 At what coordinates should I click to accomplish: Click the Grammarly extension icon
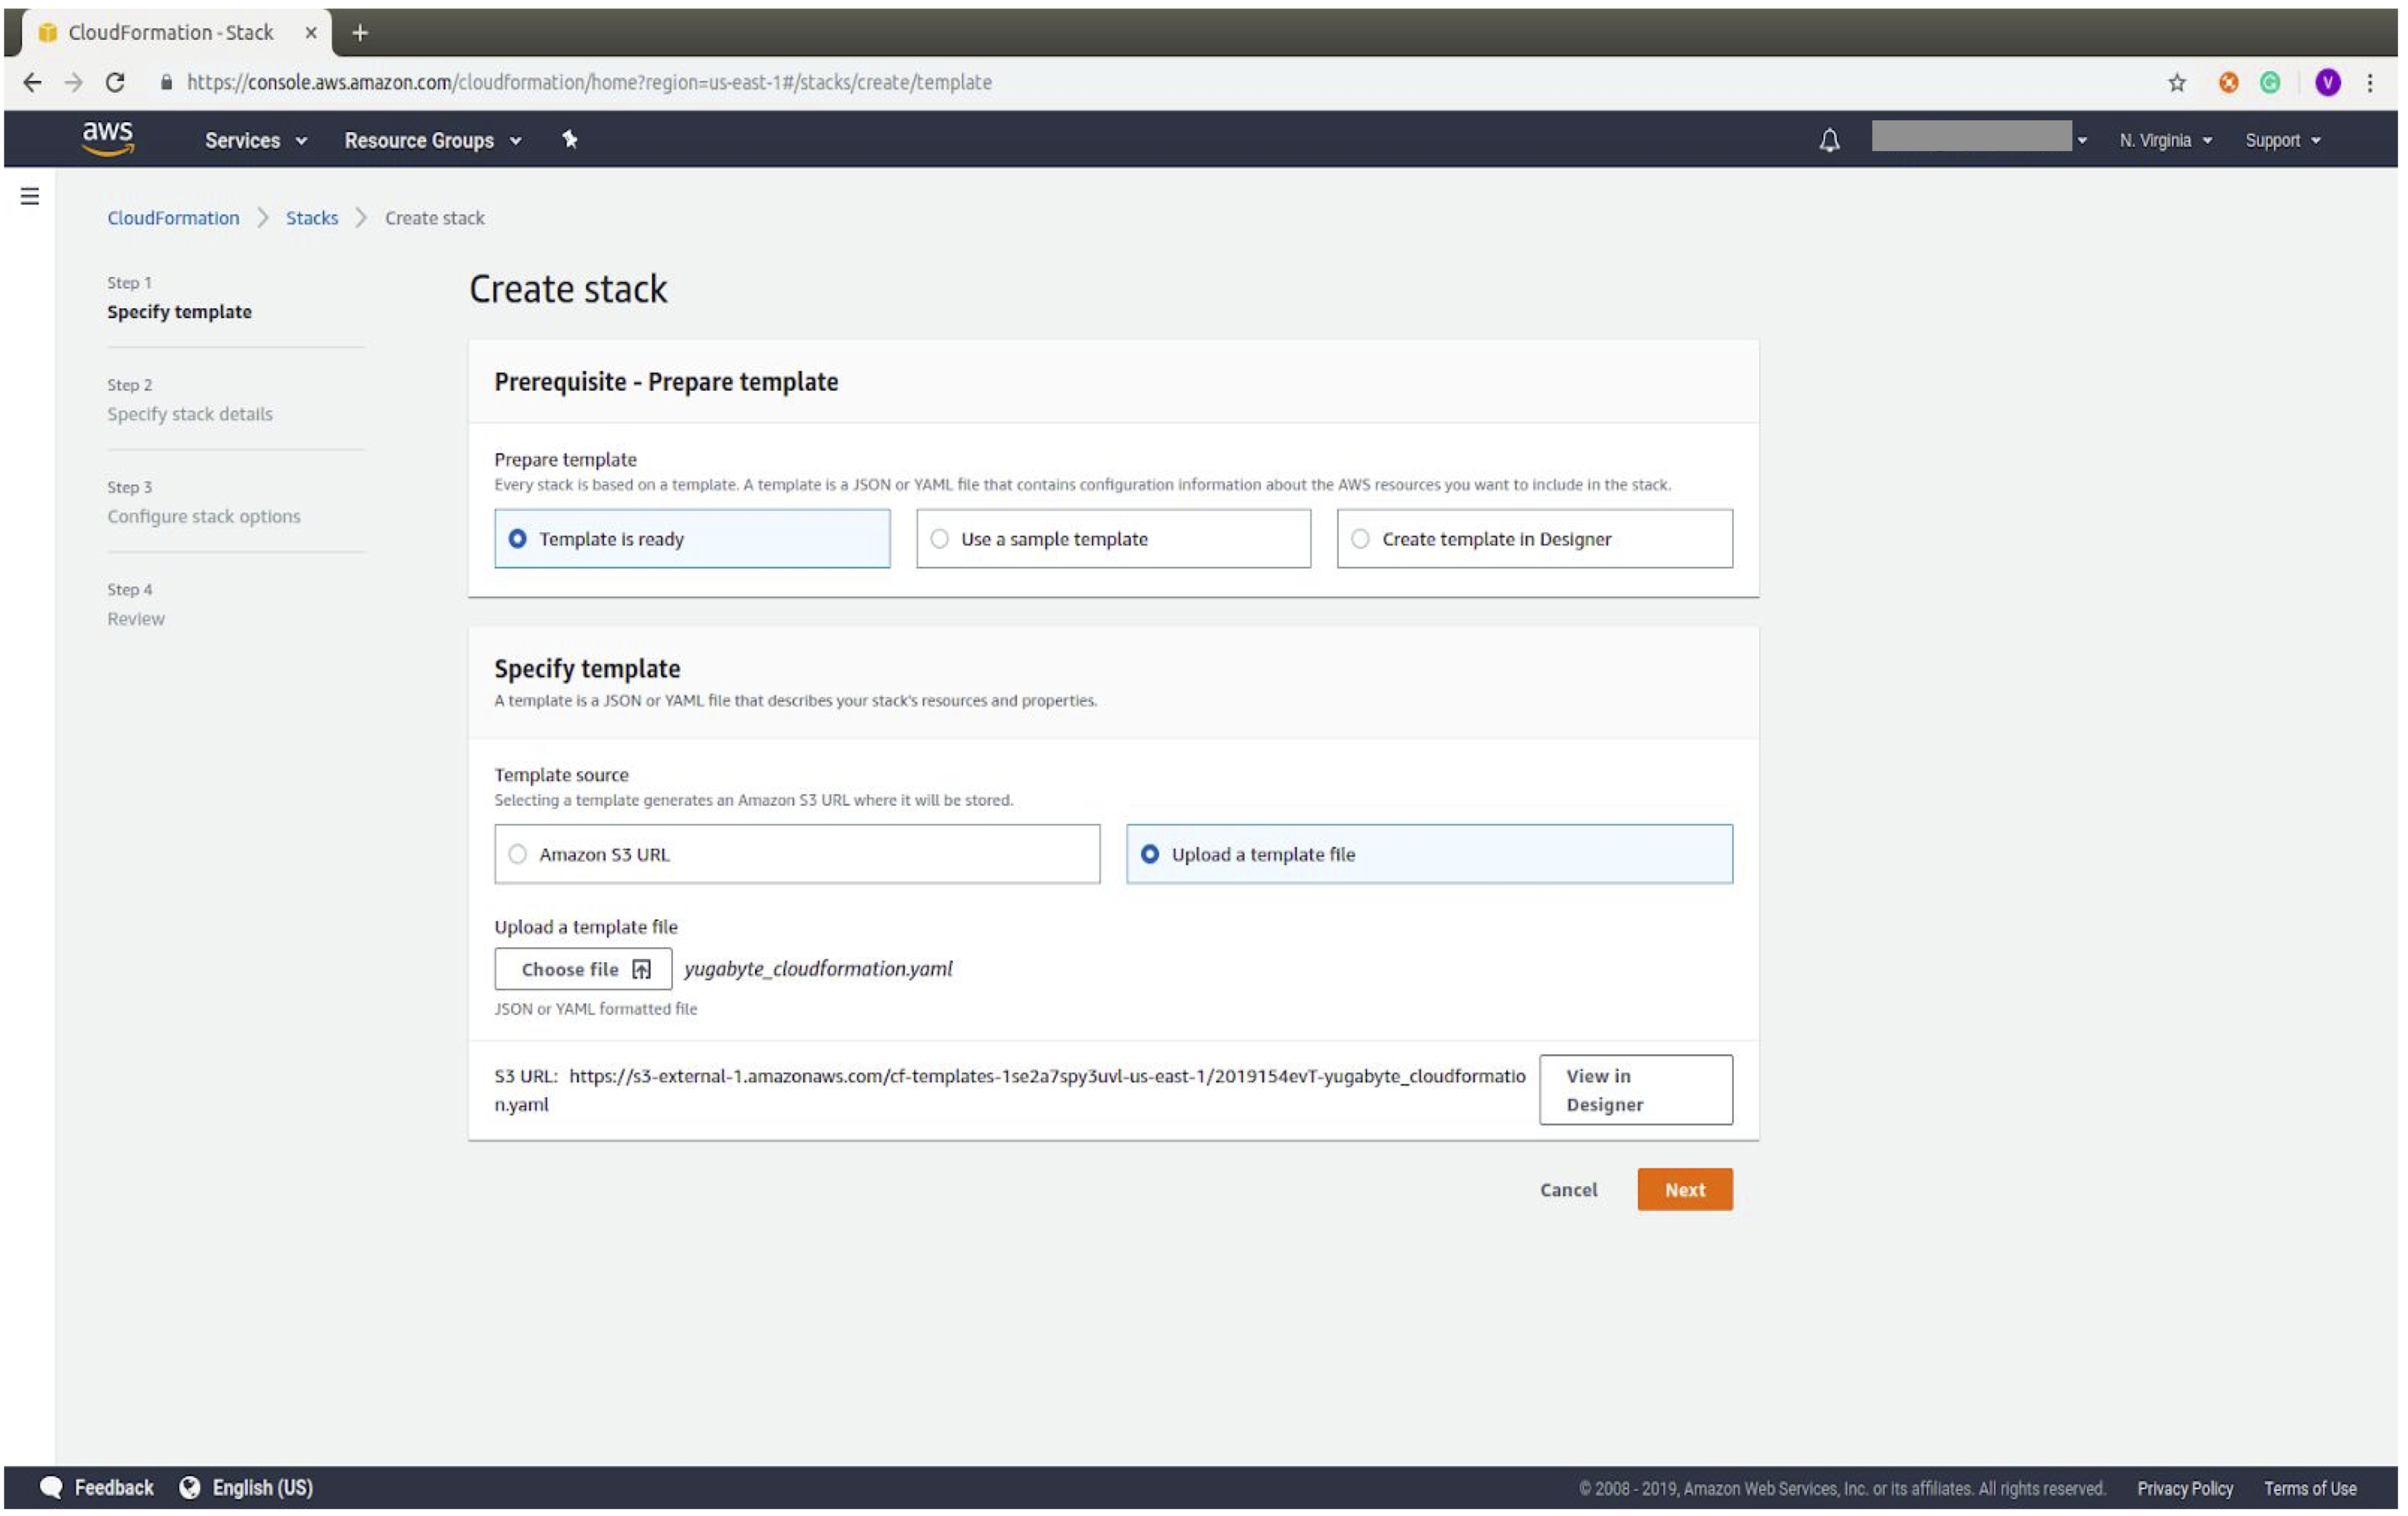[x=2270, y=83]
